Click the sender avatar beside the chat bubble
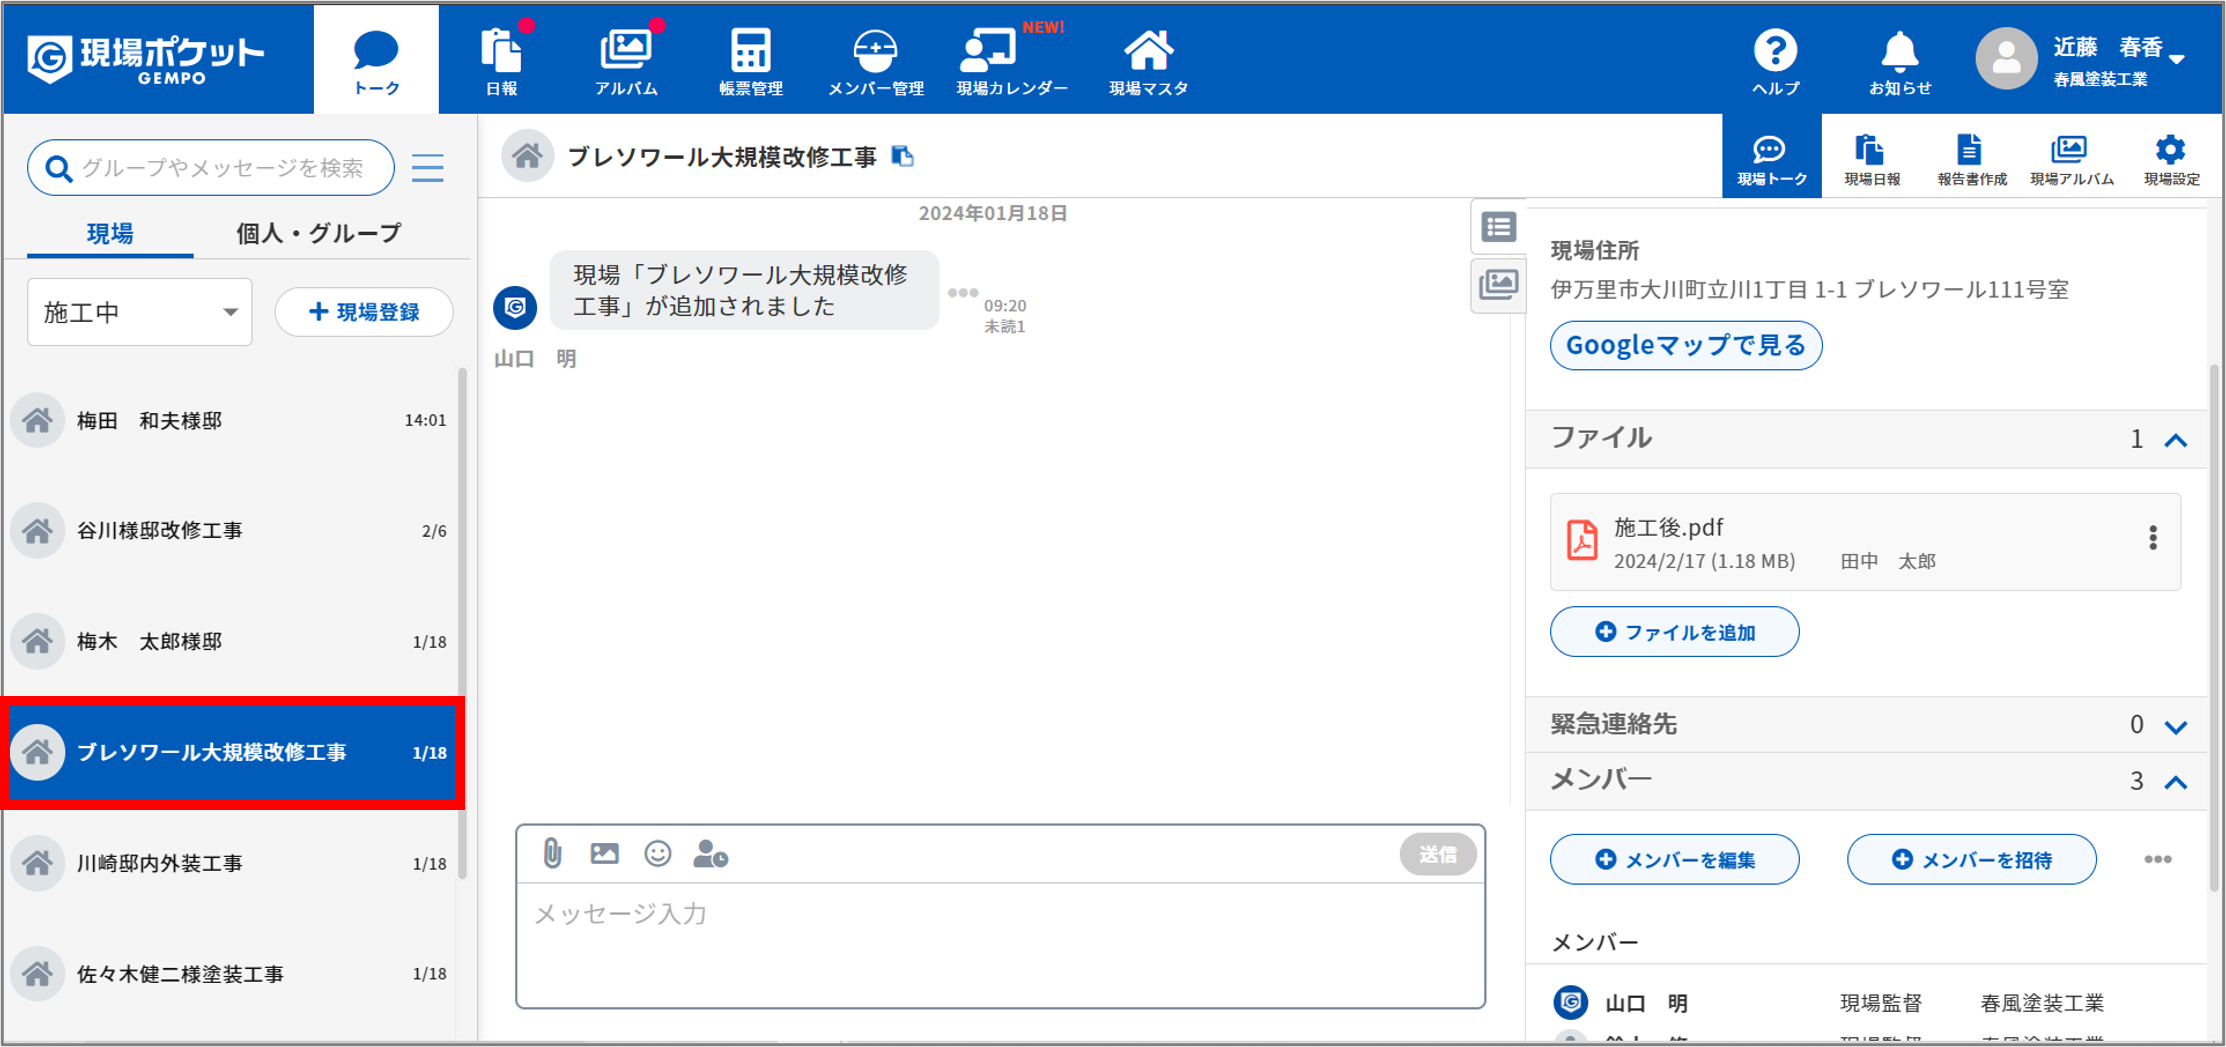The image size is (2226, 1047). tap(515, 307)
